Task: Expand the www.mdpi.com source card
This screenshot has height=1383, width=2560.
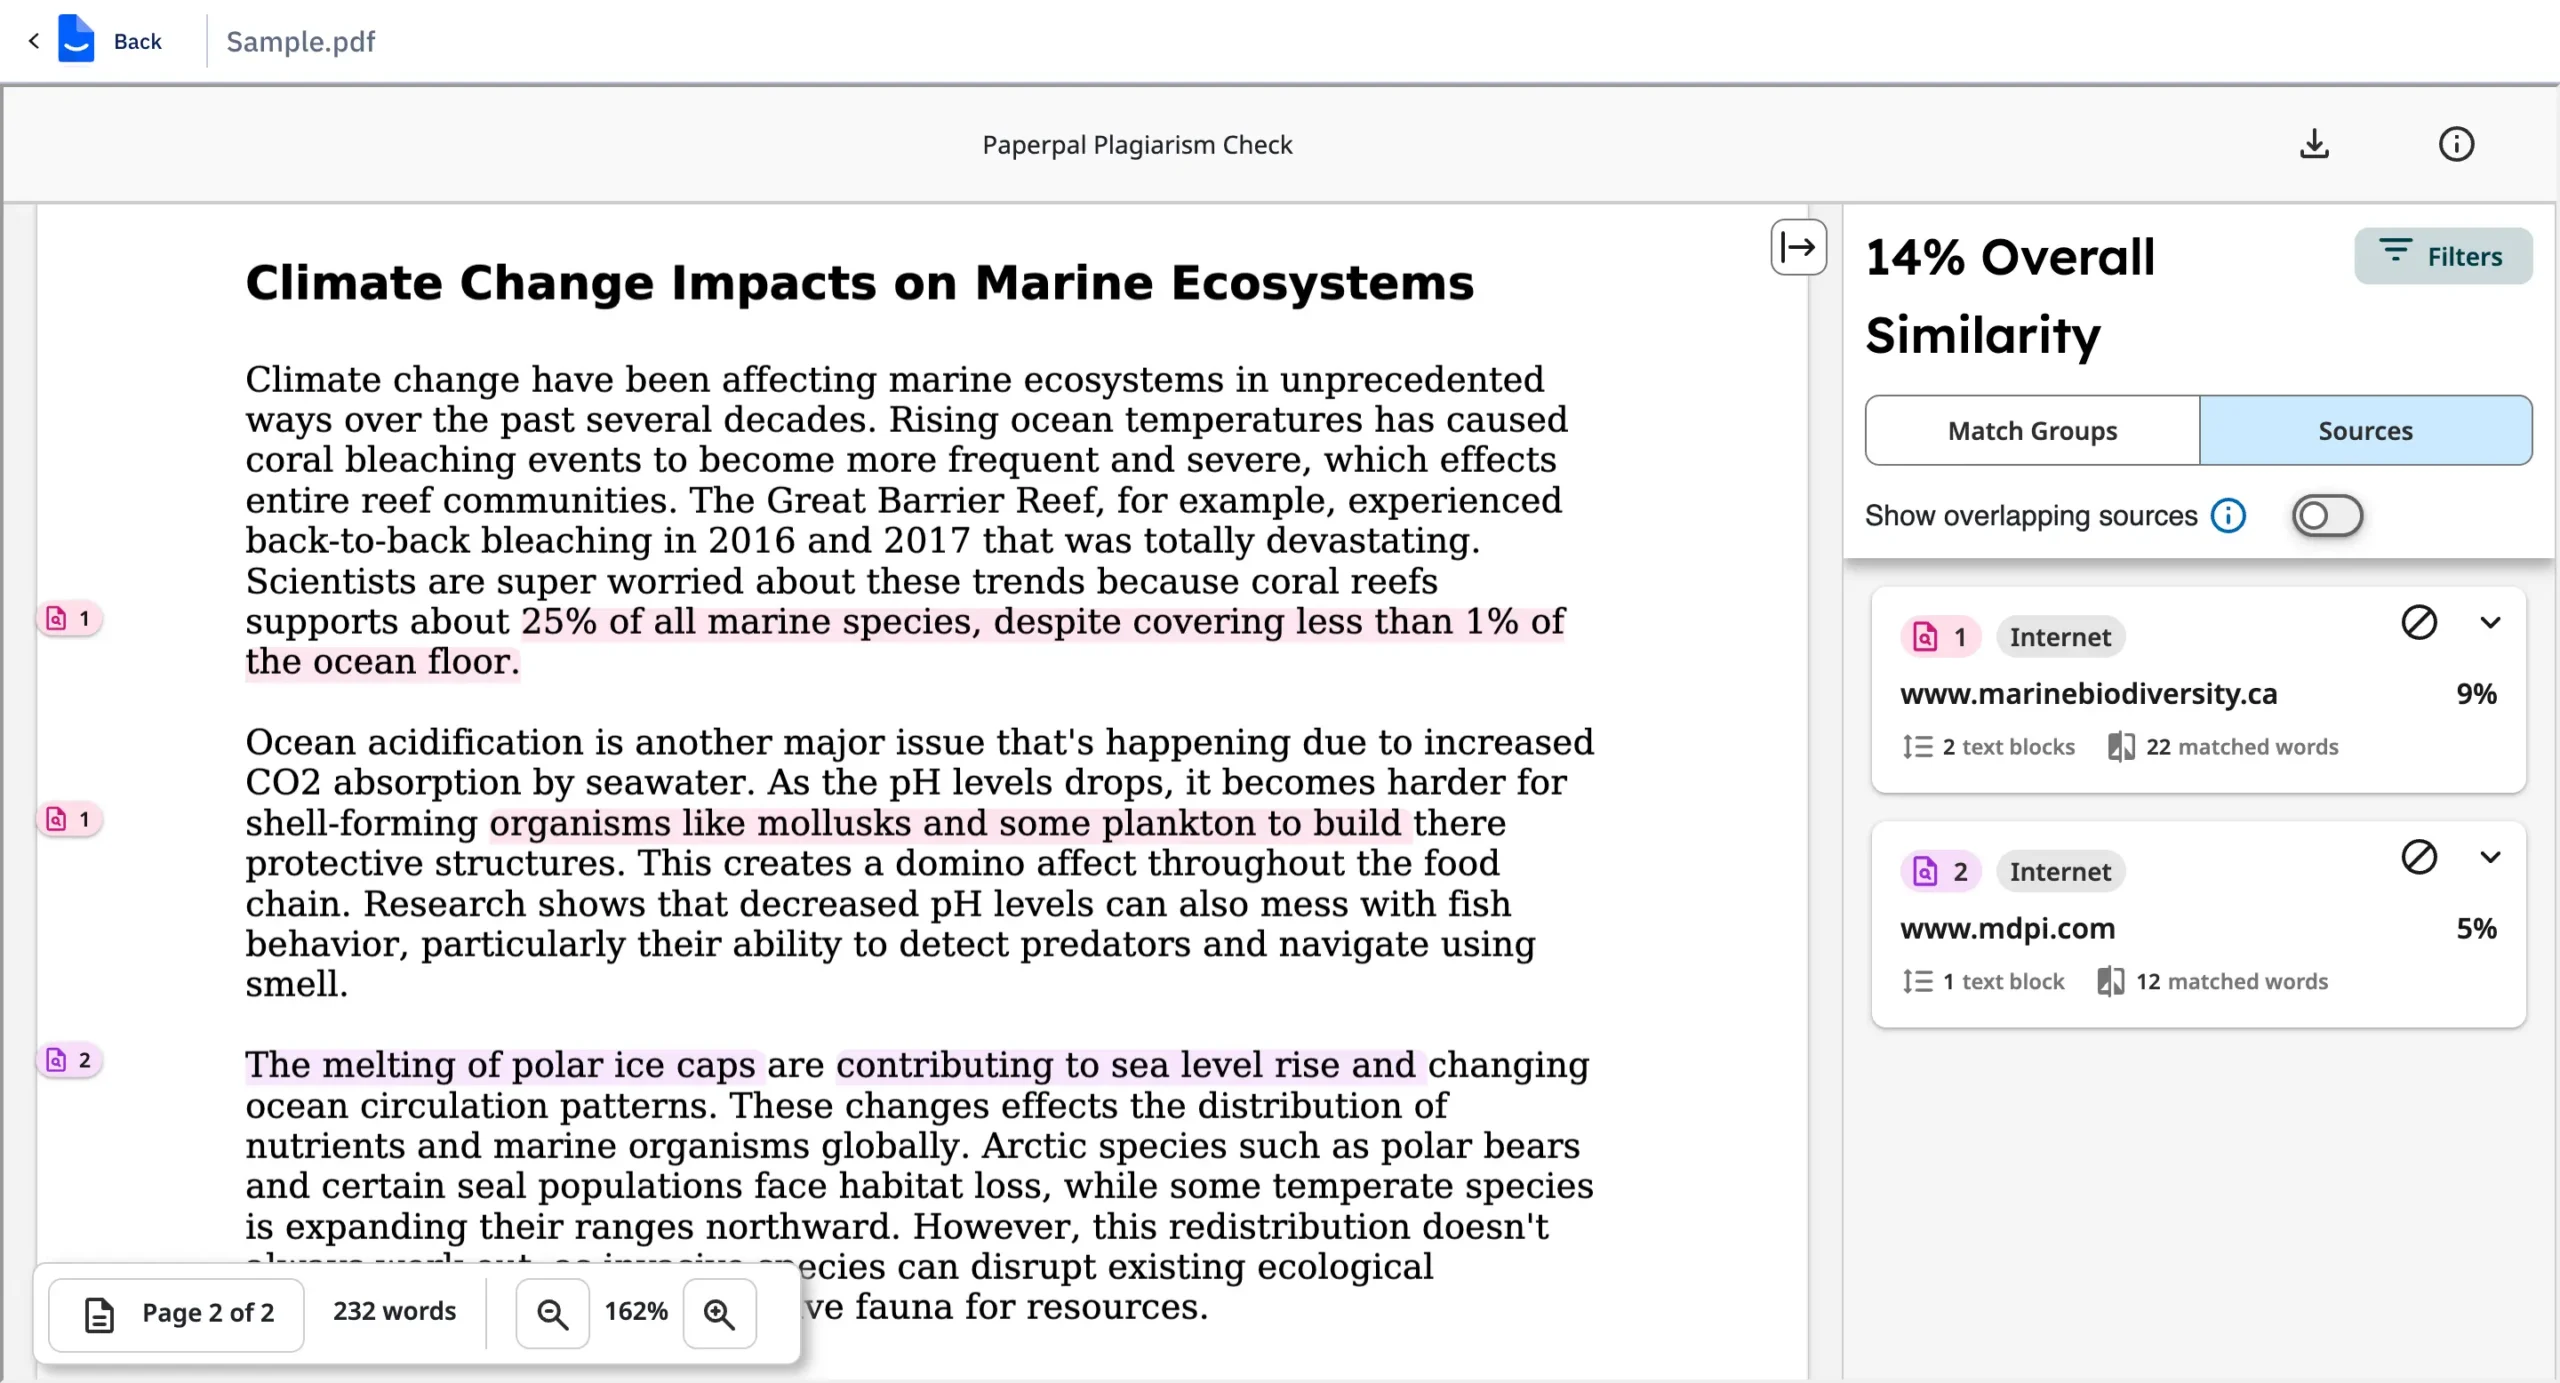Action: [x=2490, y=857]
